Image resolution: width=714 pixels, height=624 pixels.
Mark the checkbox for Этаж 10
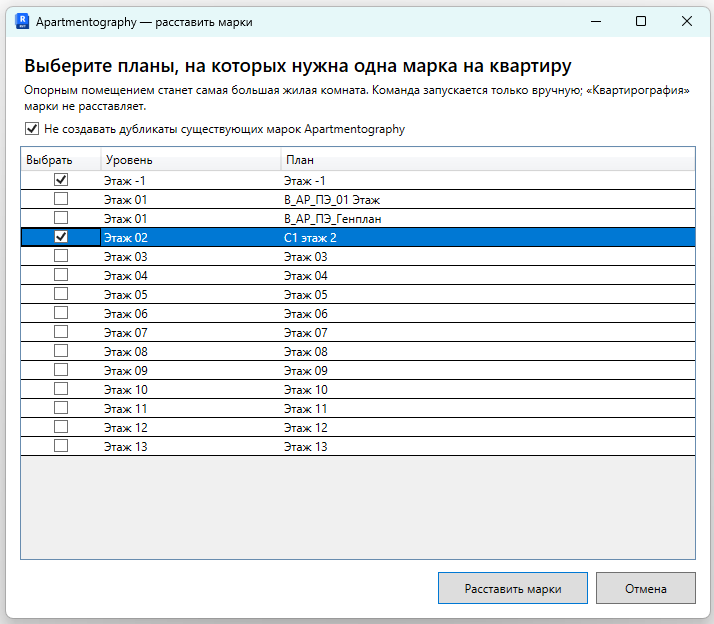pos(61,389)
